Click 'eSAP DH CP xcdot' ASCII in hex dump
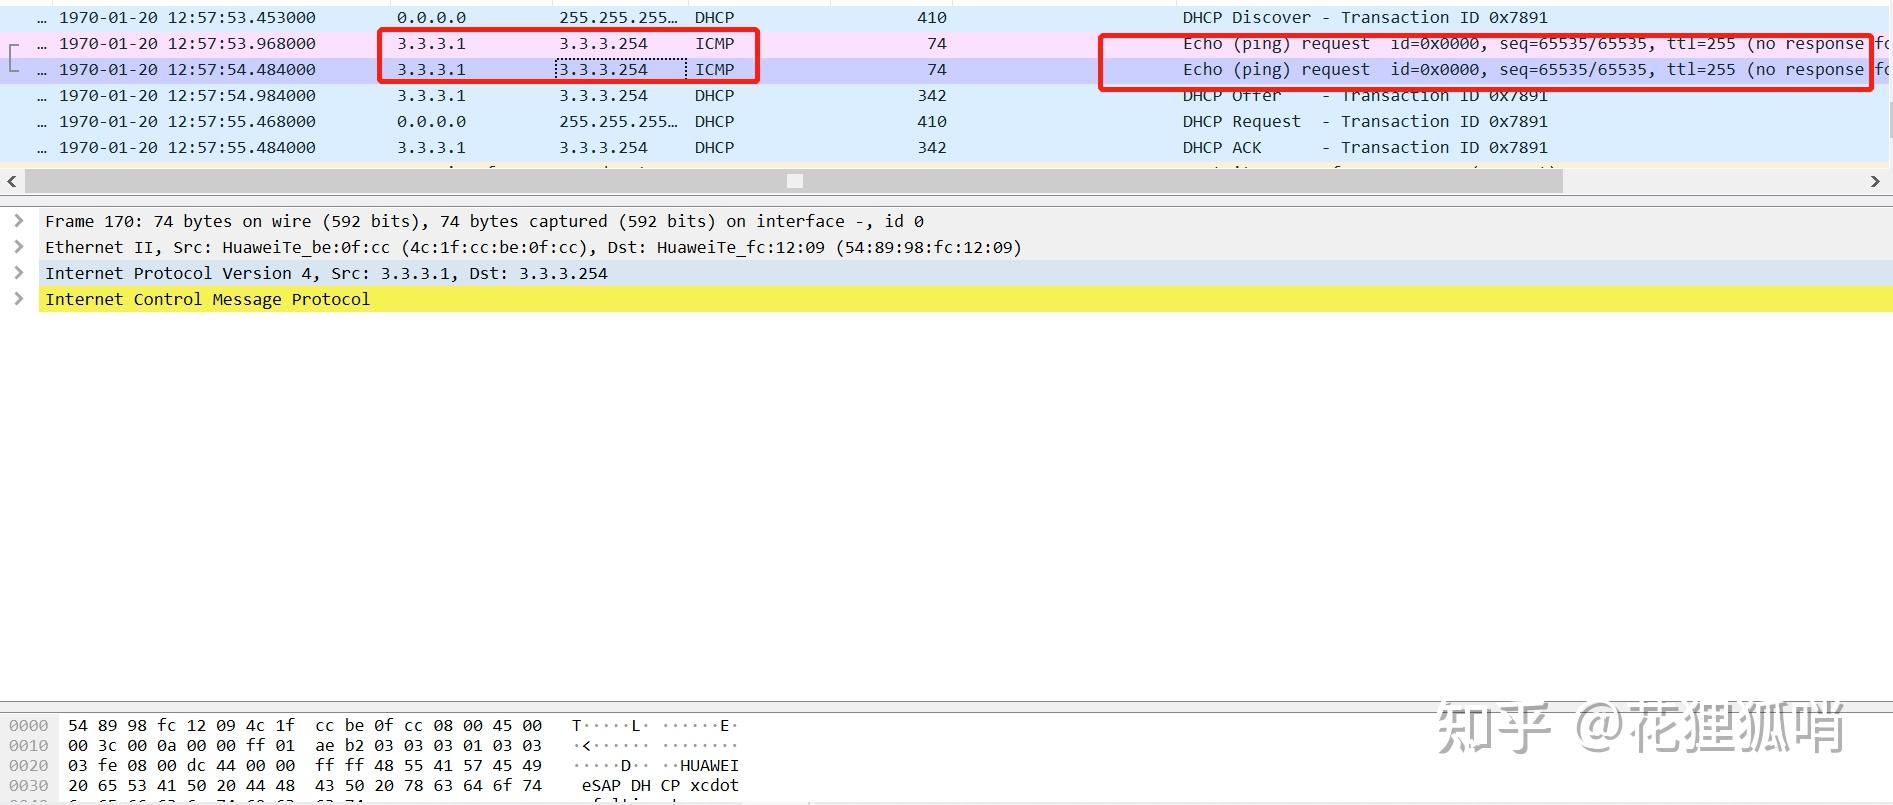 point(660,785)
